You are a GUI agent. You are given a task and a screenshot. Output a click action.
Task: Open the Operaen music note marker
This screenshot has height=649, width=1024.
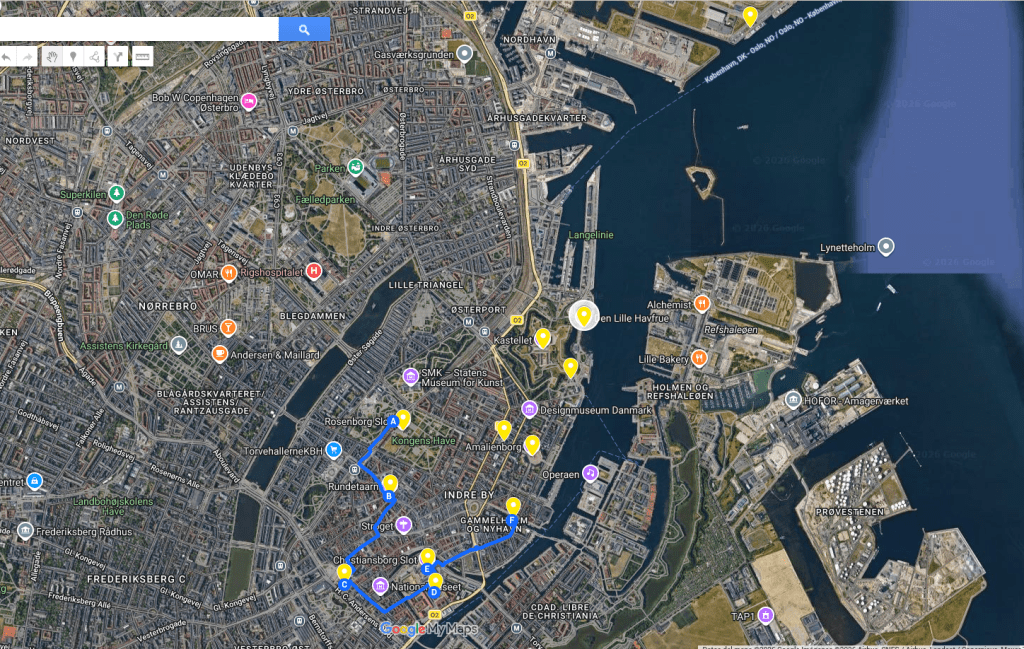tap(591, 473)
